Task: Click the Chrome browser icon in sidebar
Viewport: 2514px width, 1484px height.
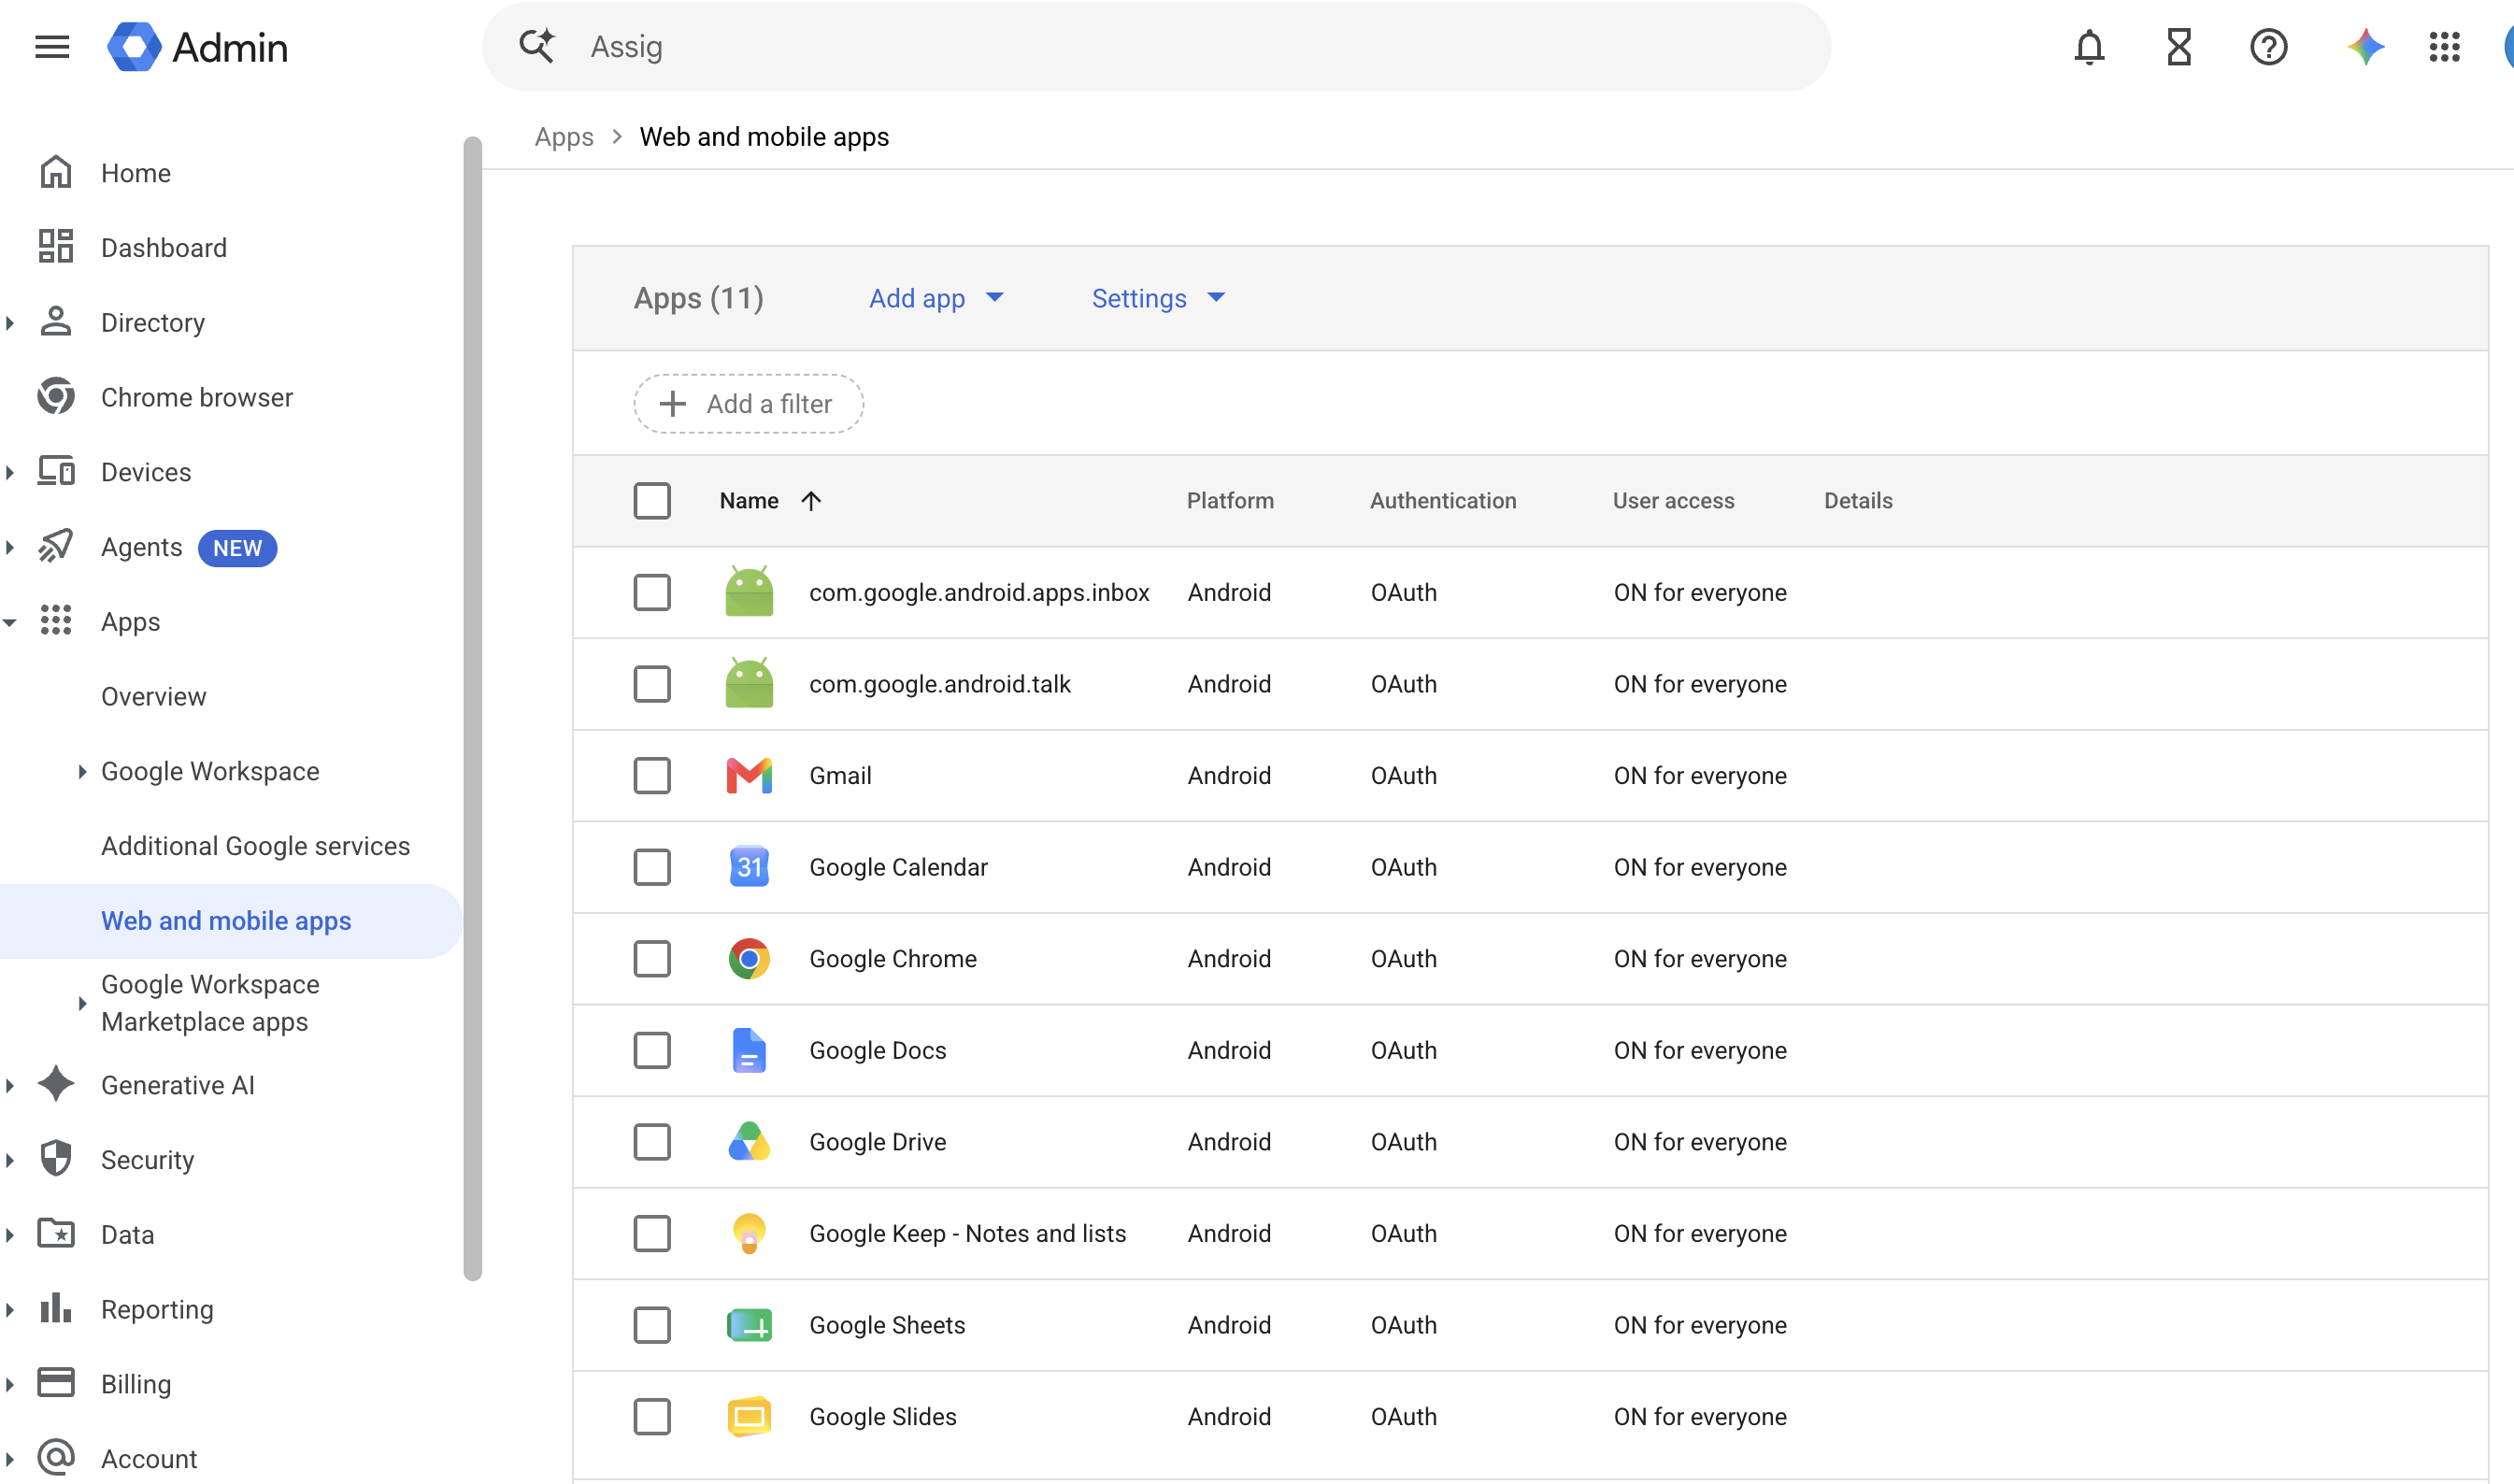Action: coord(56,397)
